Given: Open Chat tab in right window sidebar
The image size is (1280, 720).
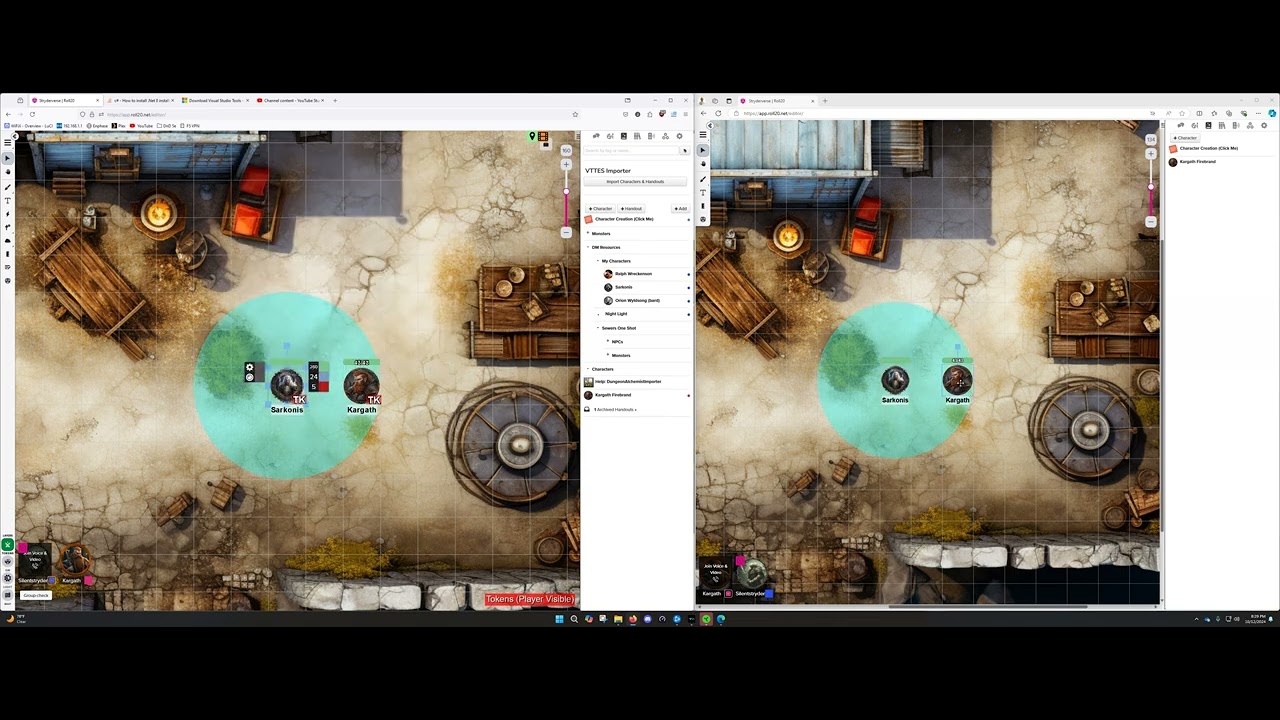Looking at the screenshot, I should tap(1181, 126).
